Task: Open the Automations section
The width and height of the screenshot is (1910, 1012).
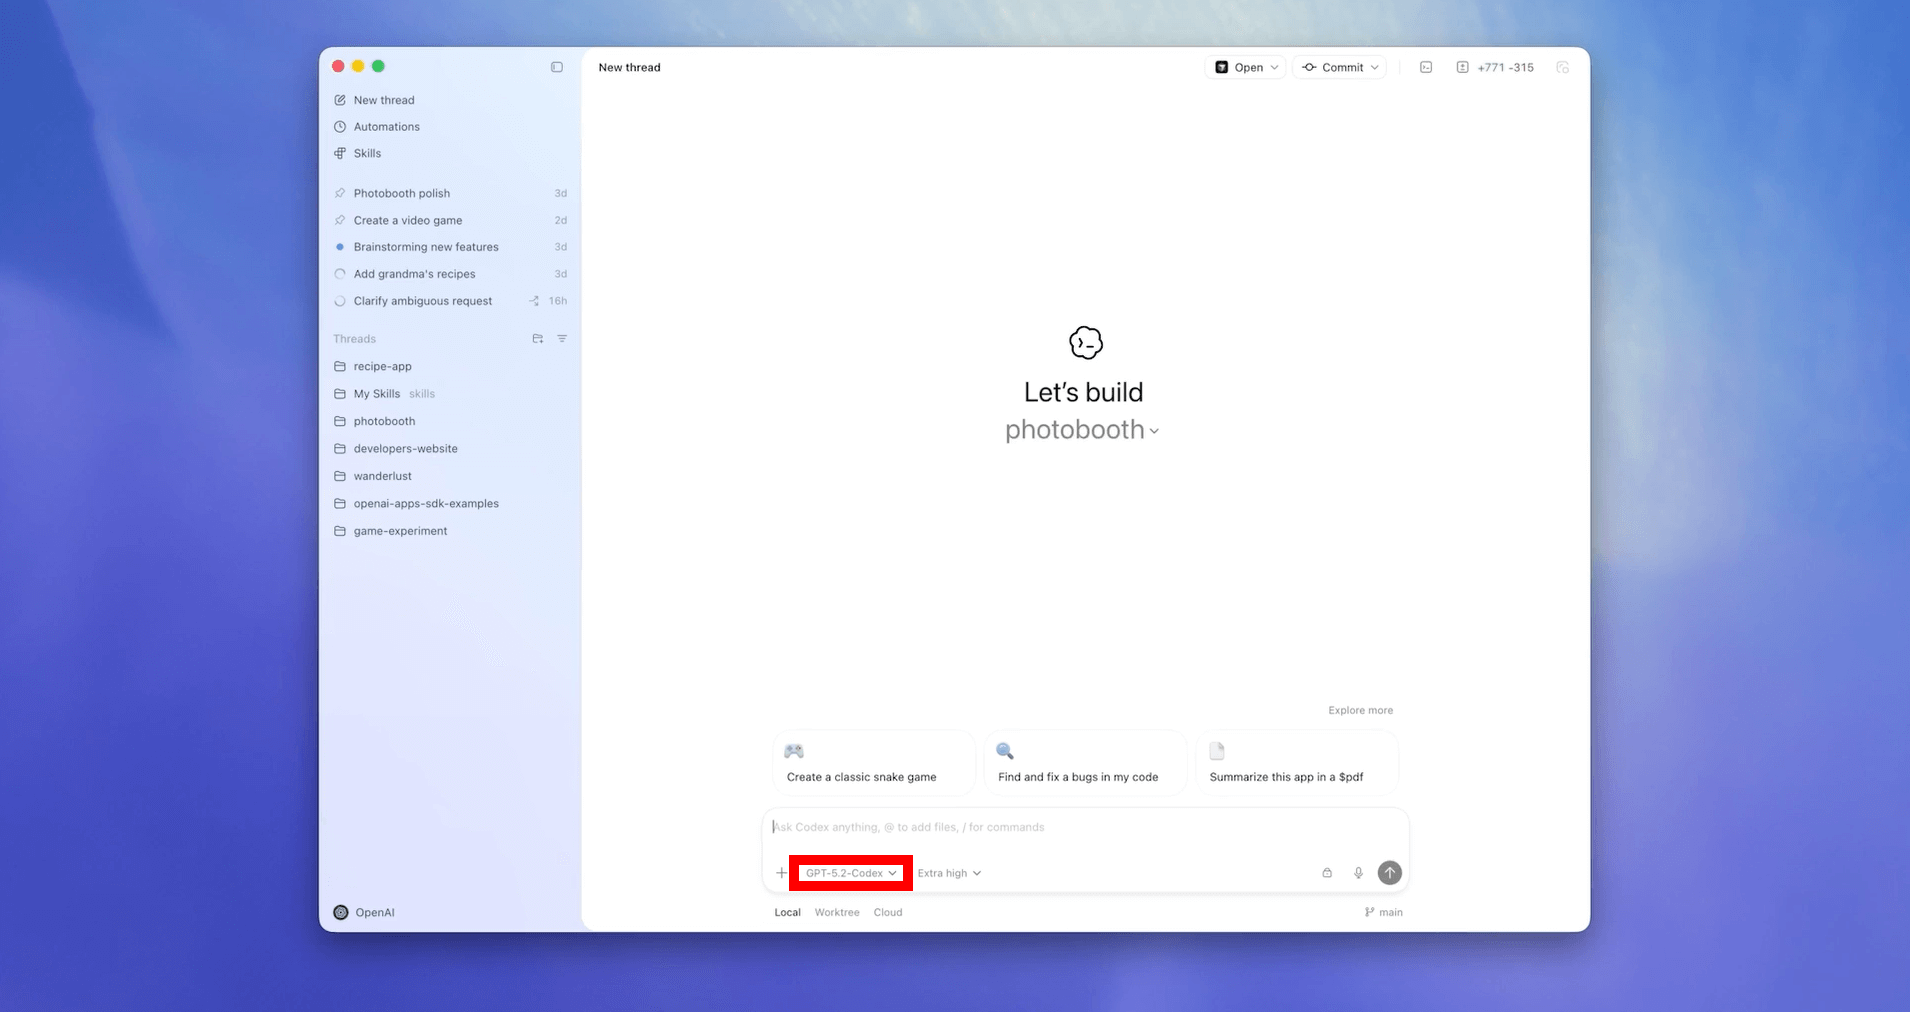Action: 386,127
